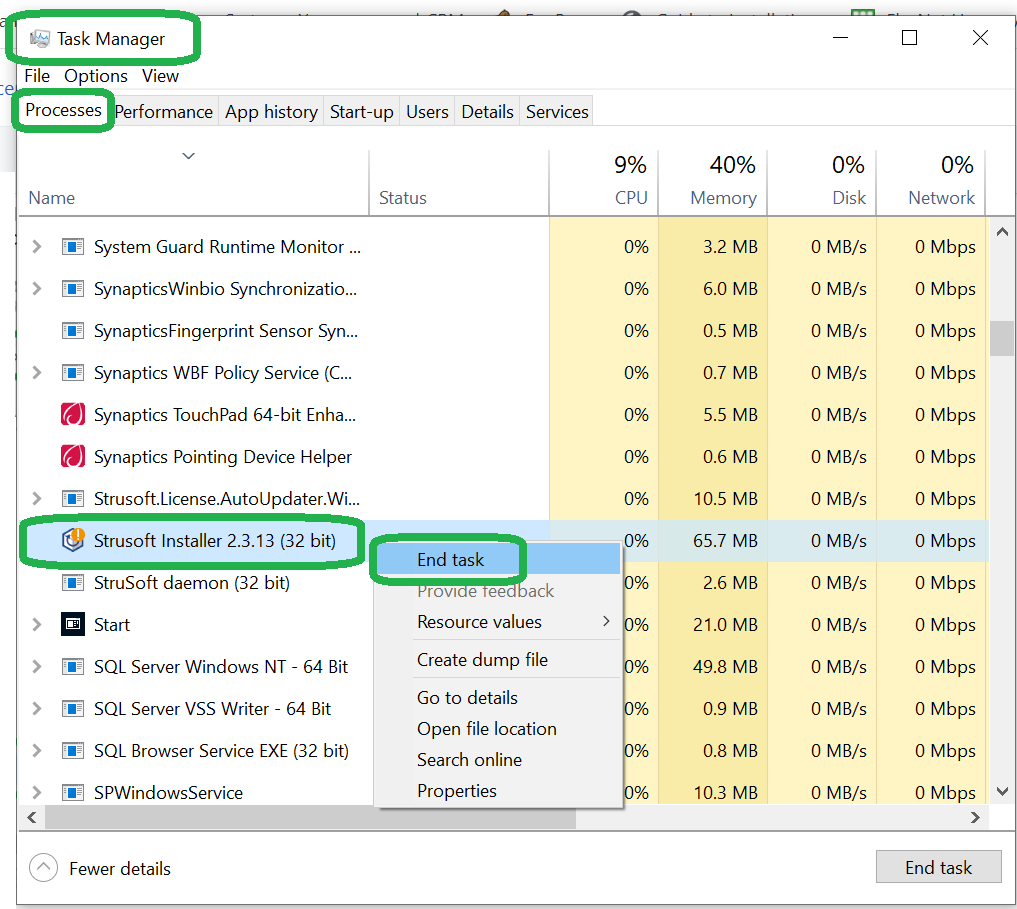
Task: Click the vertical scrollbar thumb
Action: tap(1002, 339)
